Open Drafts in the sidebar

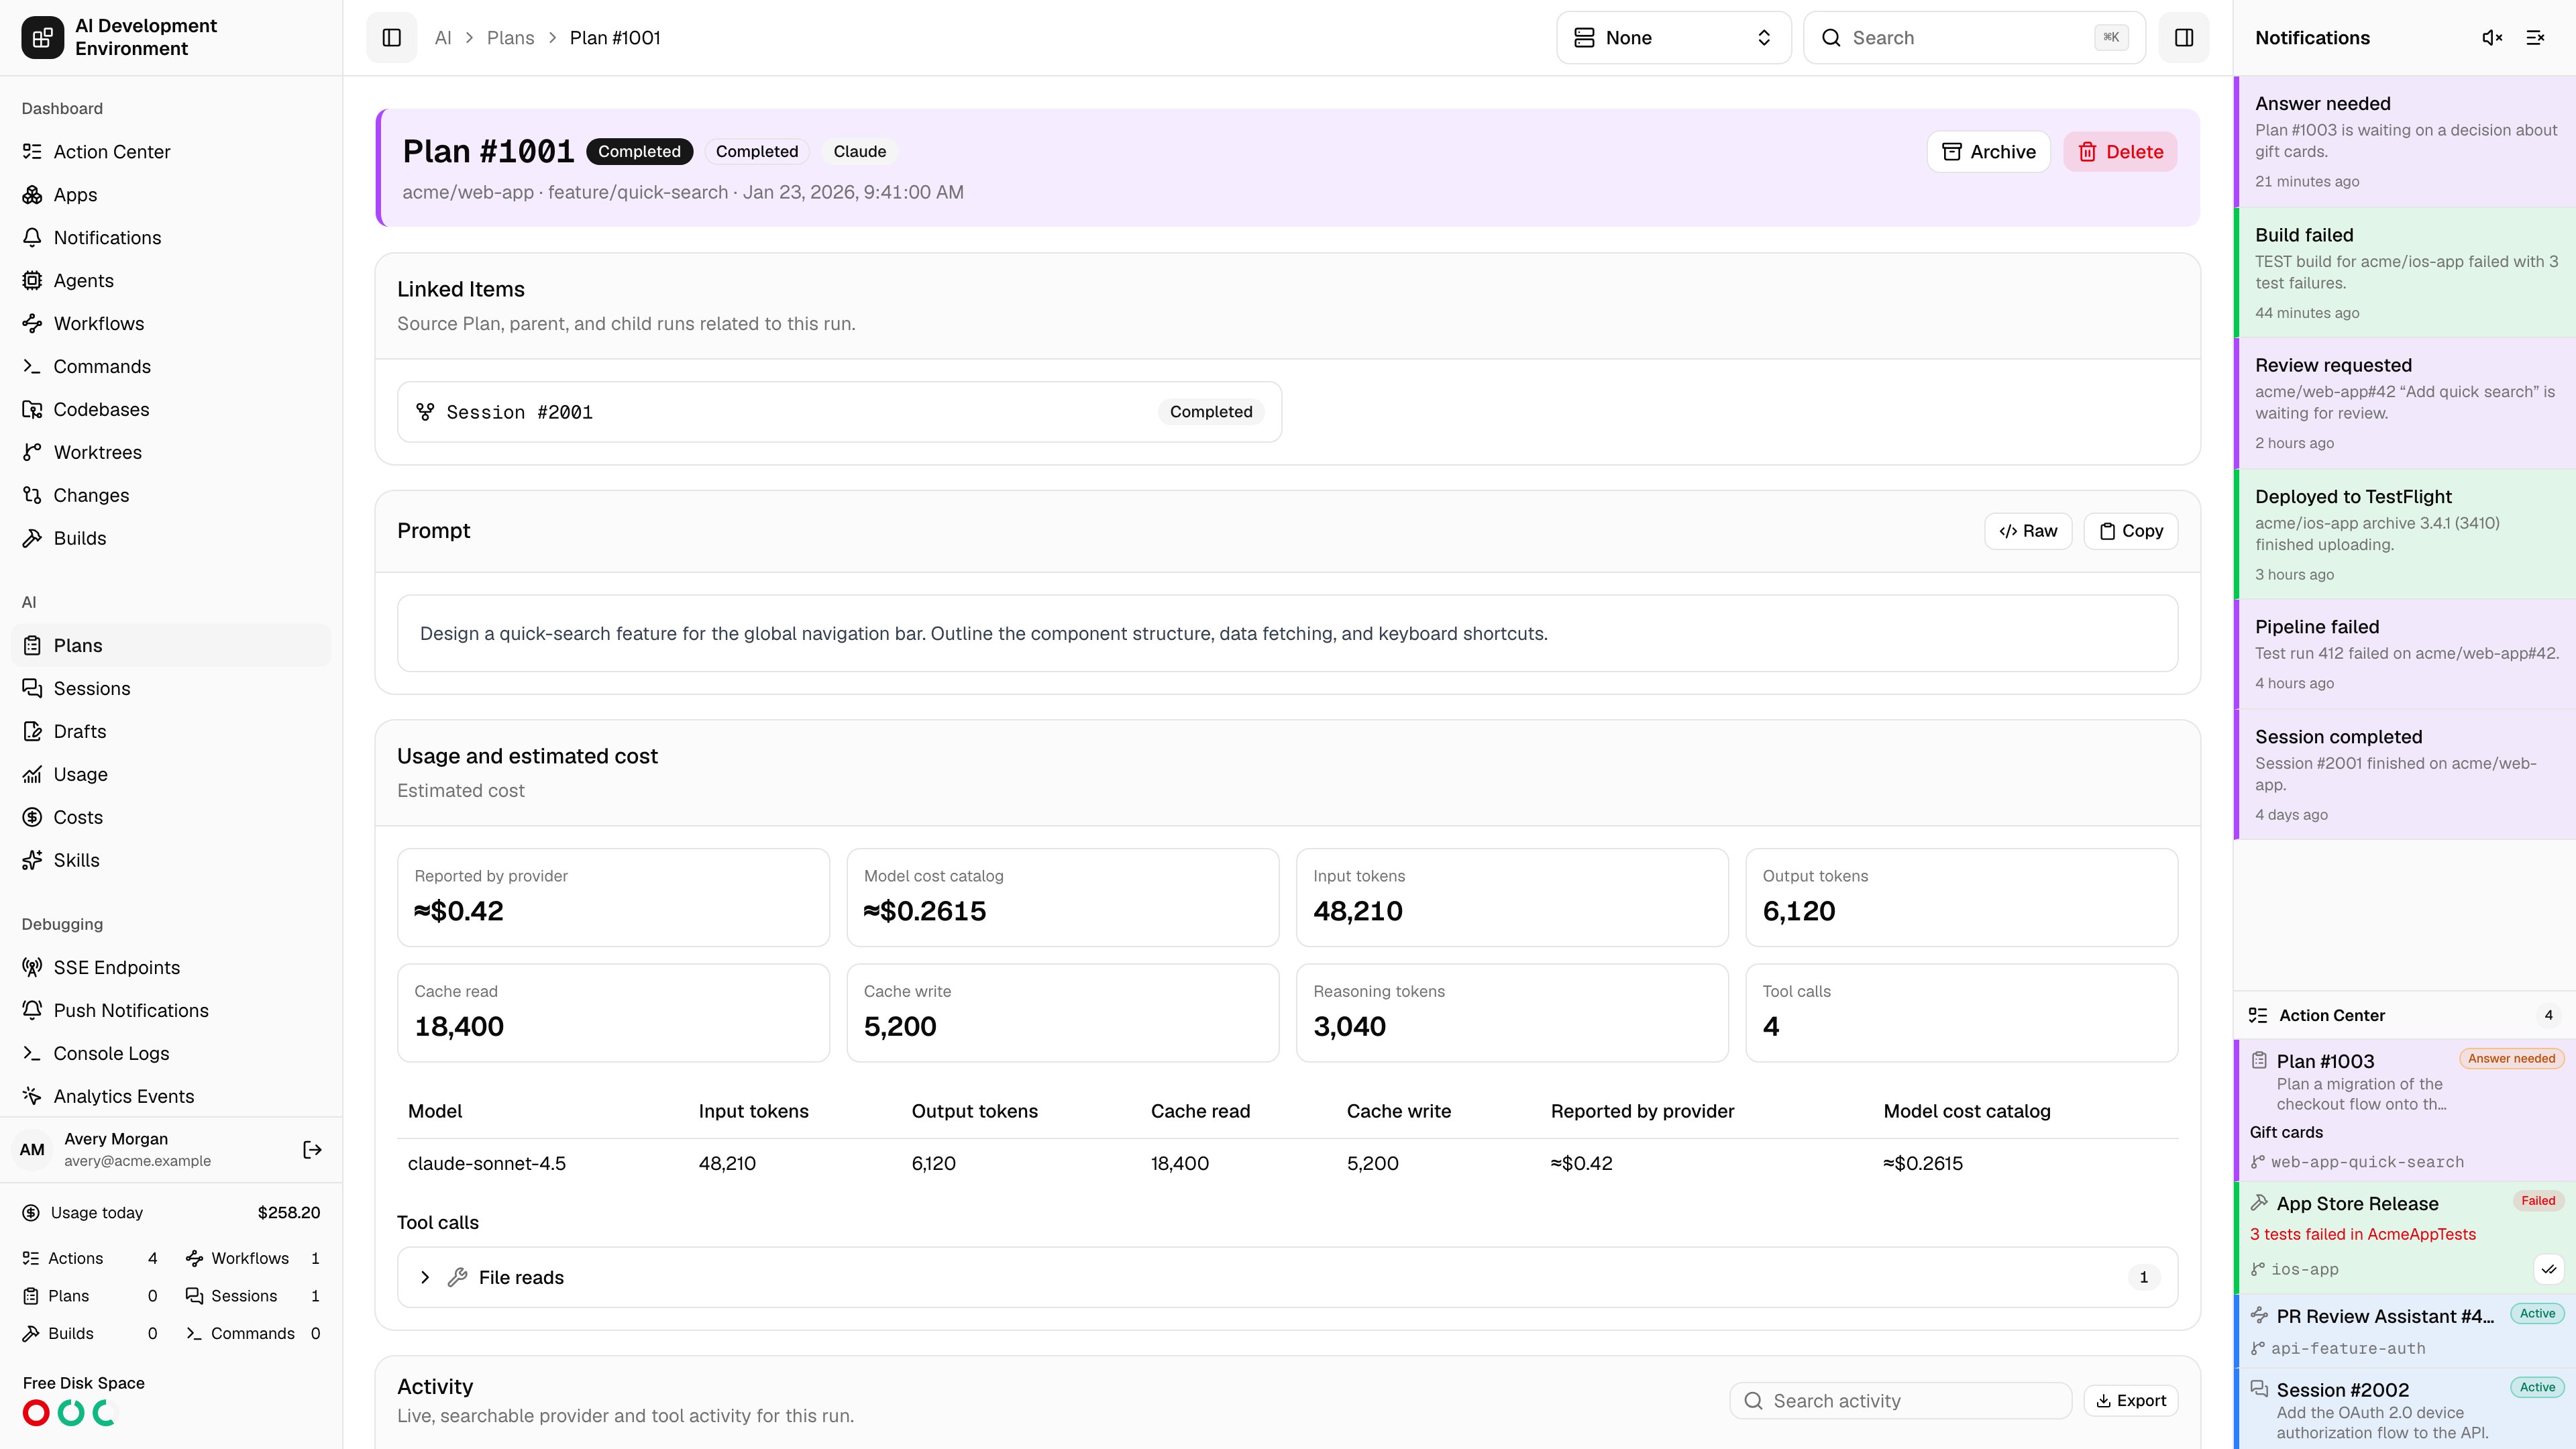tap(171, 732)
